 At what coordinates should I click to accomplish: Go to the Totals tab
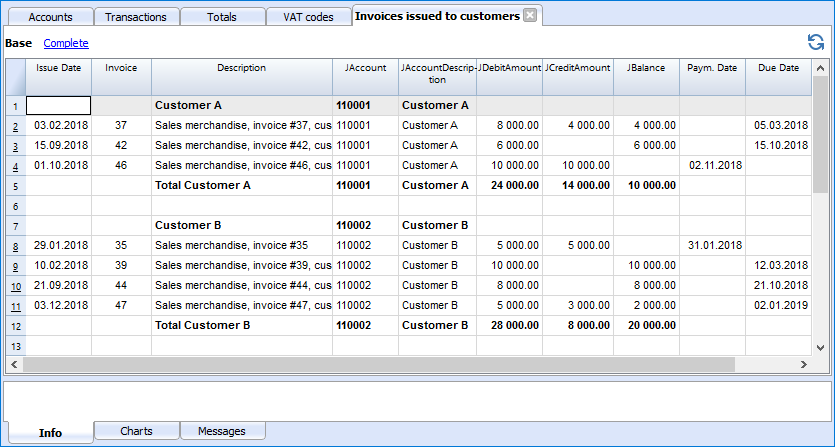[222, 17]
